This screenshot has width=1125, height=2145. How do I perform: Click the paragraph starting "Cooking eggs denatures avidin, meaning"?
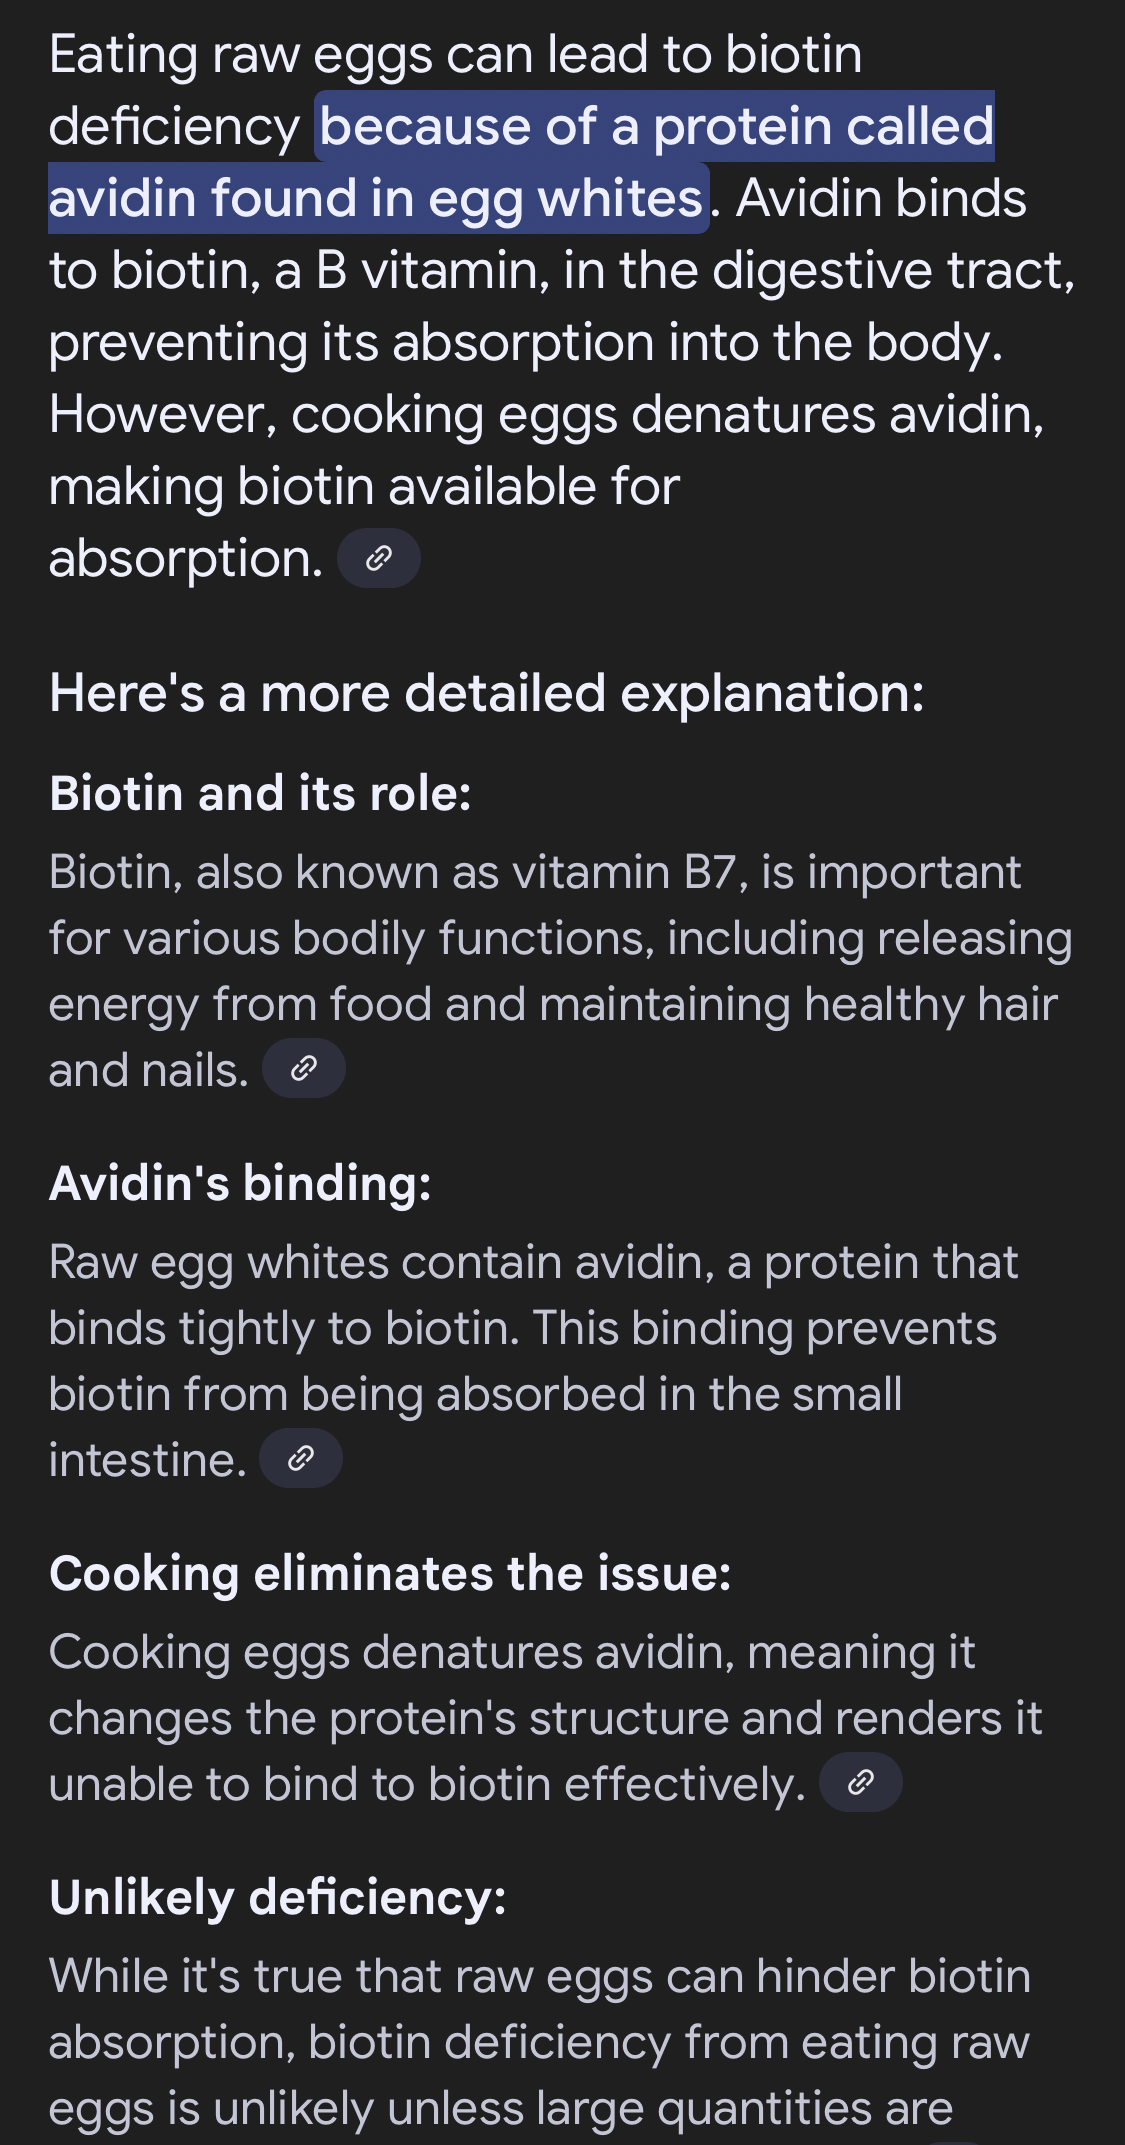[546, 1718]
